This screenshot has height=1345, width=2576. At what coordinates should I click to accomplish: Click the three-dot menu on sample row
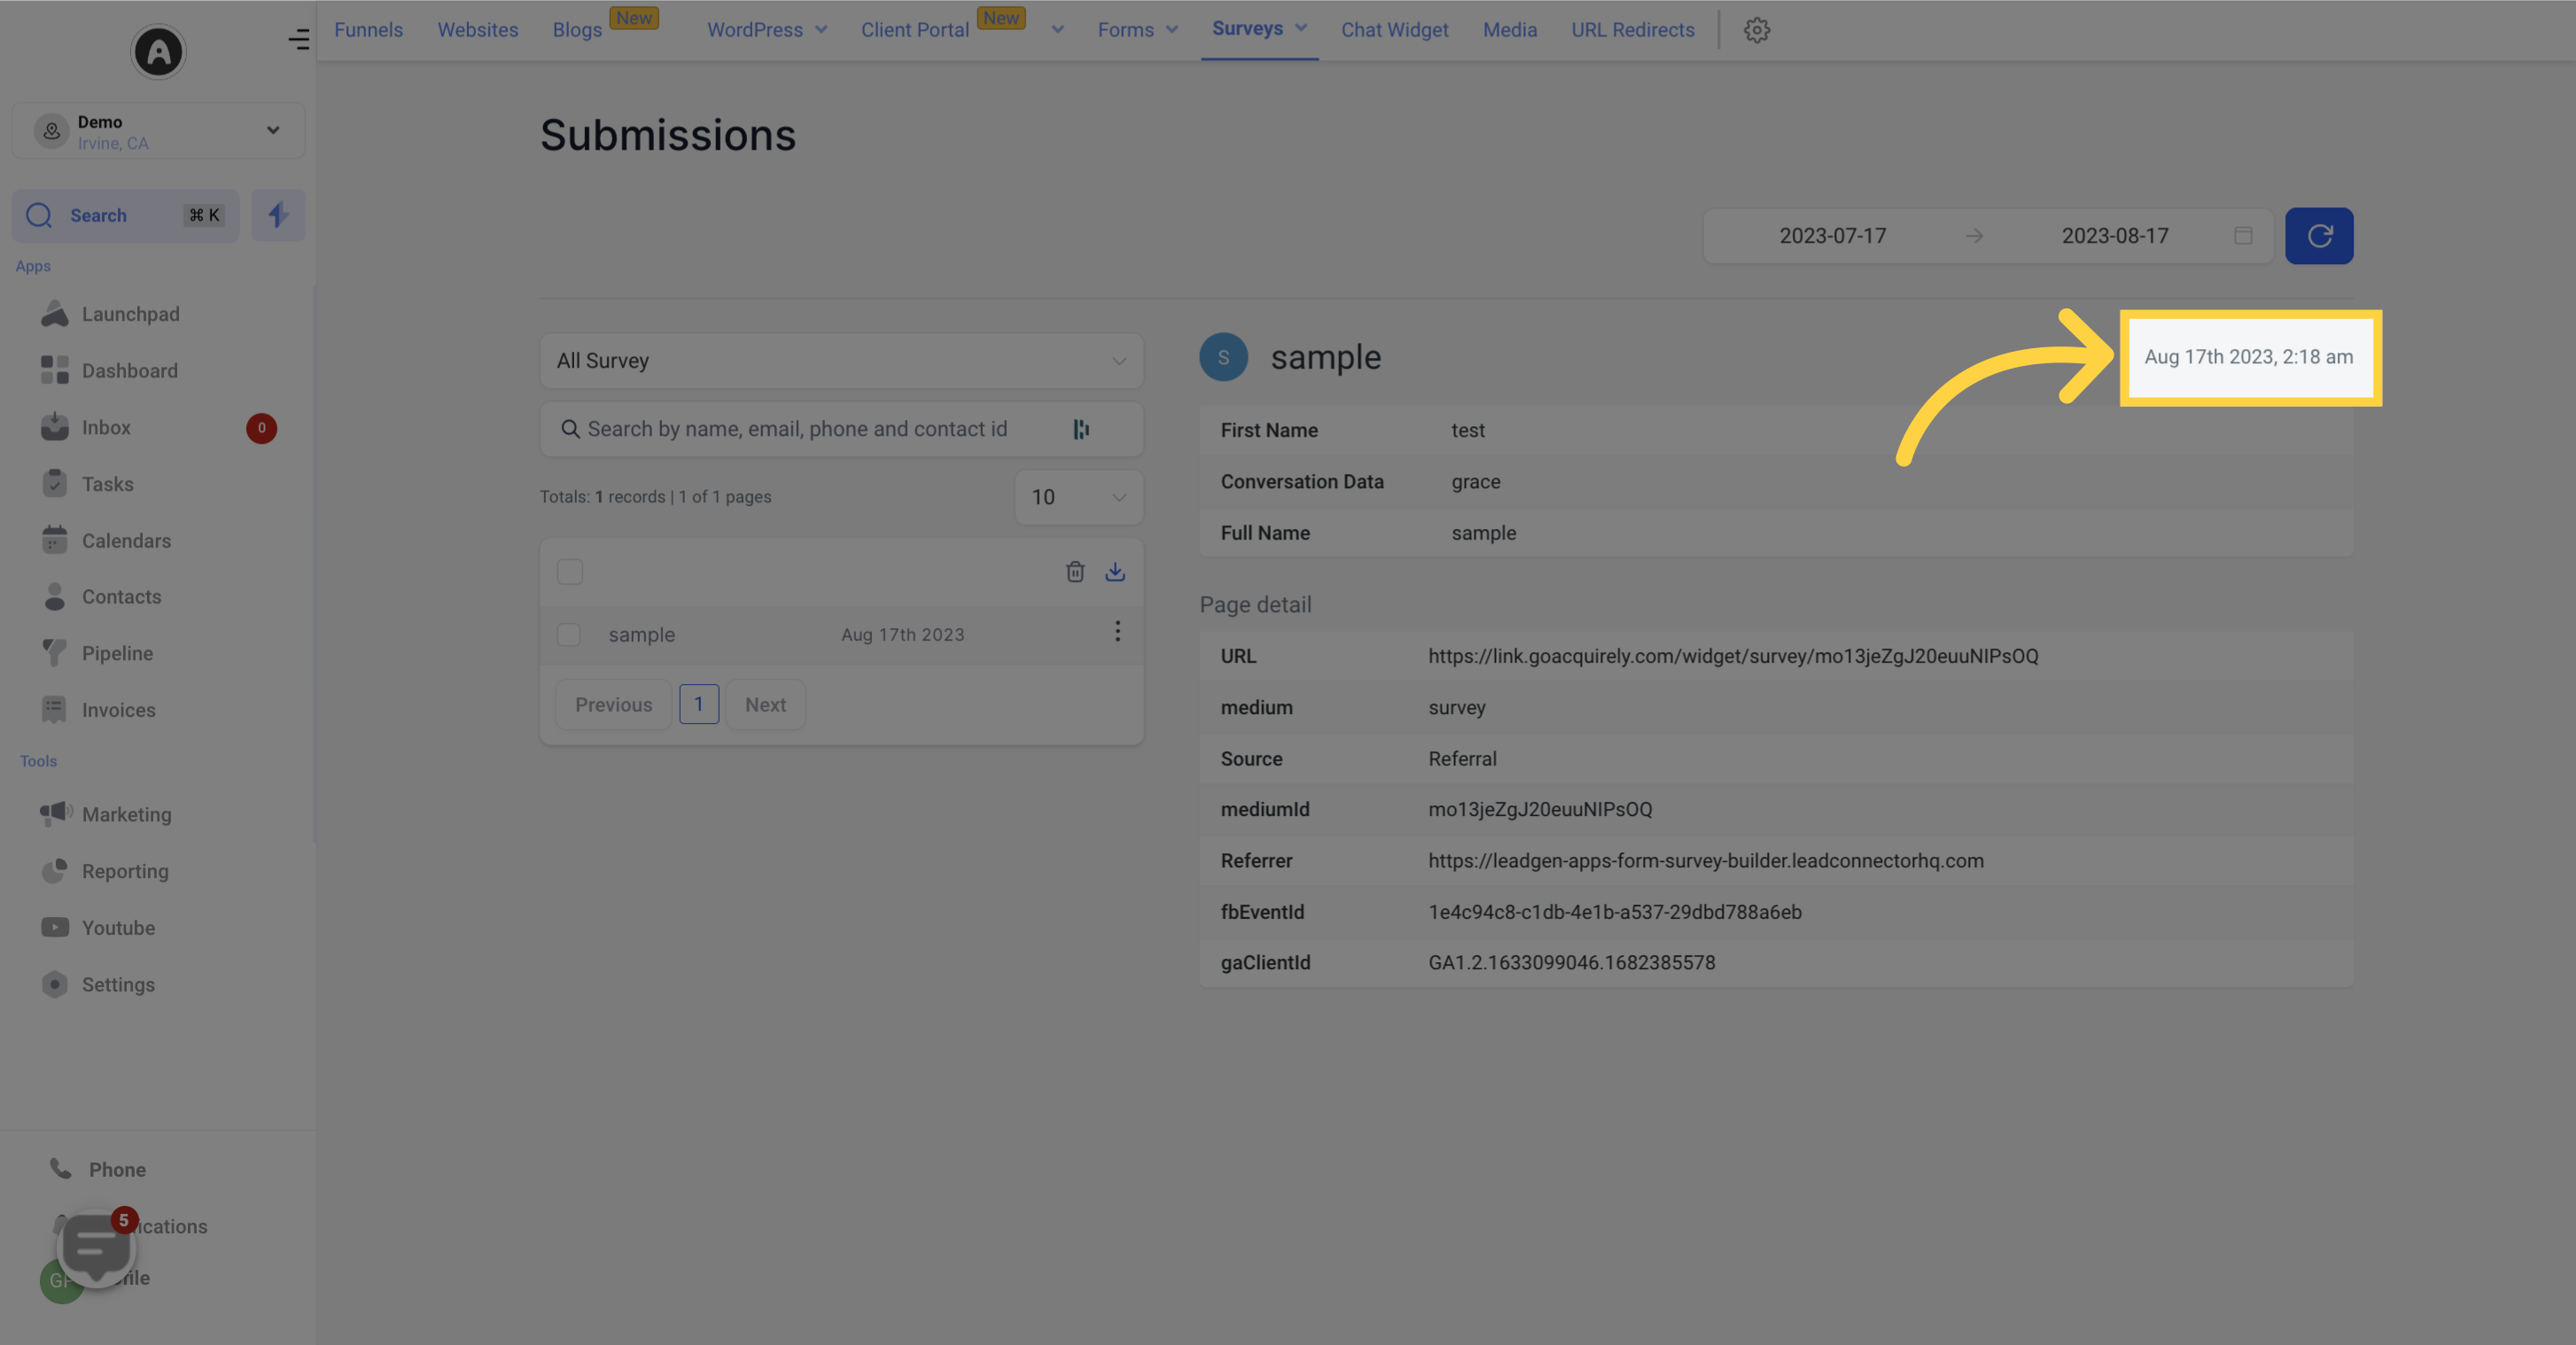click(x=1117, y=632)
